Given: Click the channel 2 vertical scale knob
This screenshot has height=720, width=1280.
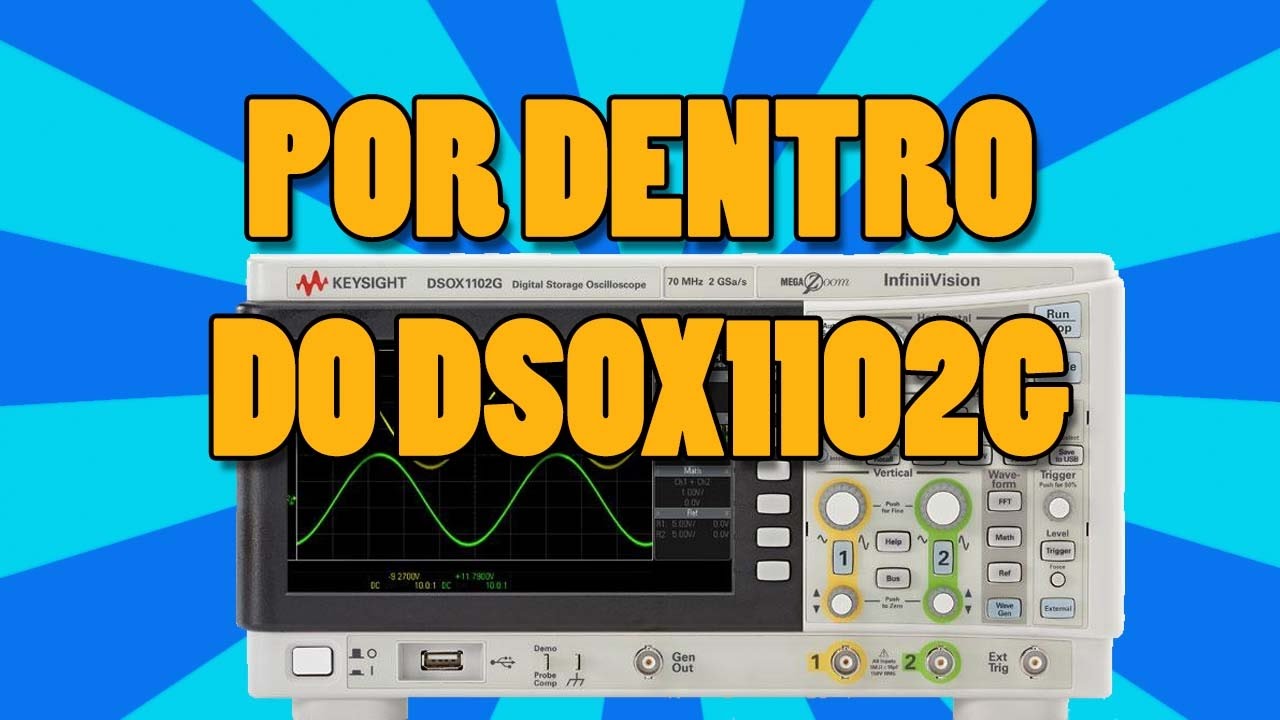Looking at the screenshot, I should [943, 507].
